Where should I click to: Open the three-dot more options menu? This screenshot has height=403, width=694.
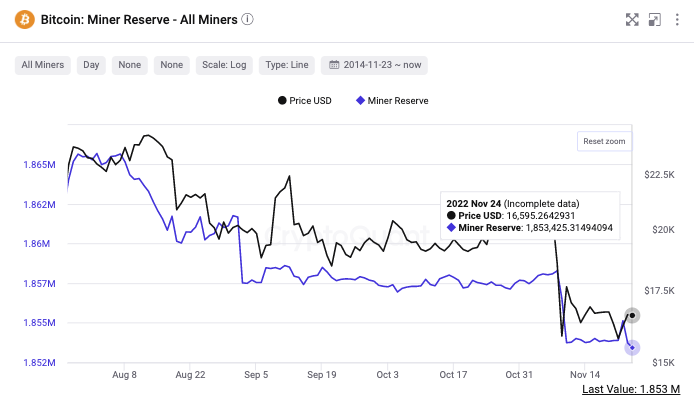tap(676, 19)
